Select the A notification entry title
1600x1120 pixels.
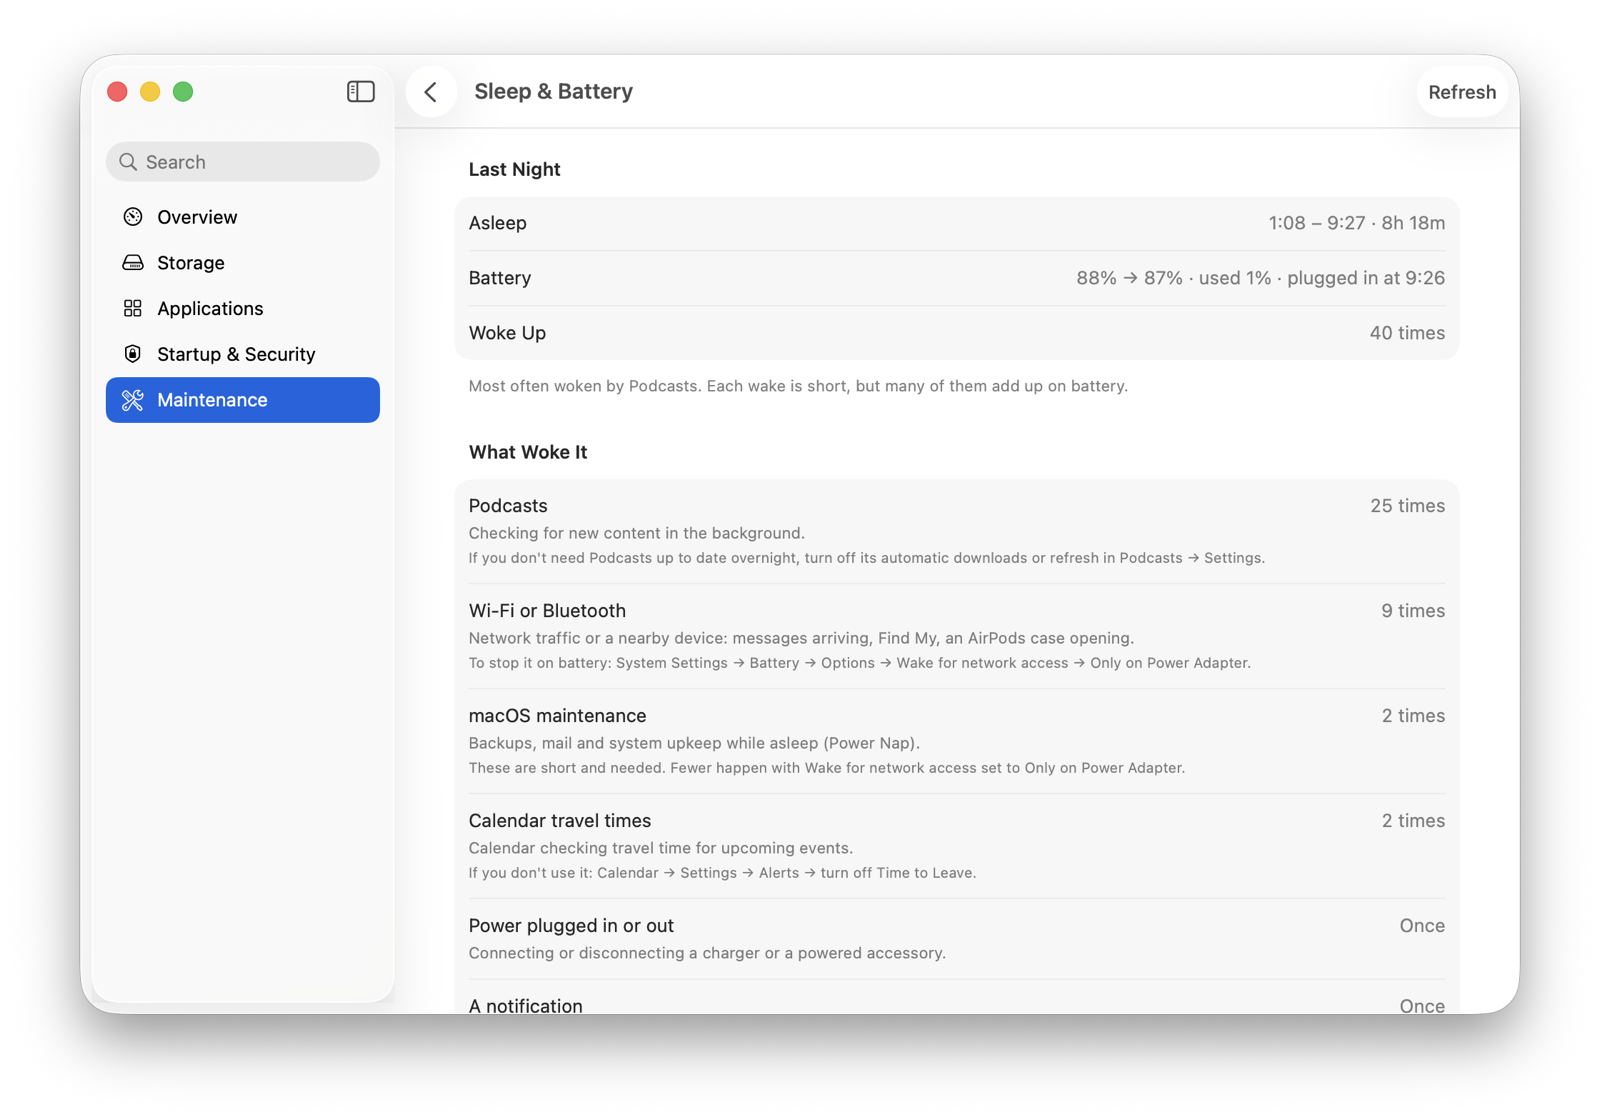click(525, 1005)
